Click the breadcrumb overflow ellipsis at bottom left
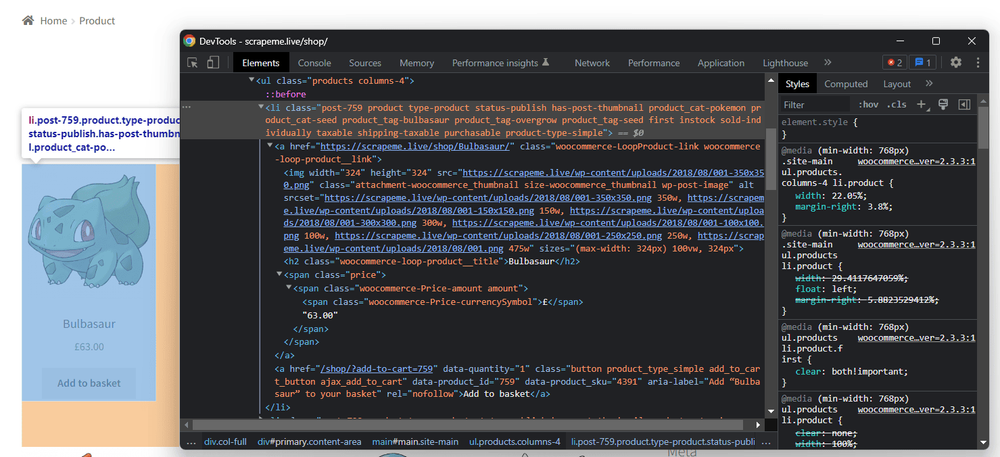1000x457 pixels. 191,441
